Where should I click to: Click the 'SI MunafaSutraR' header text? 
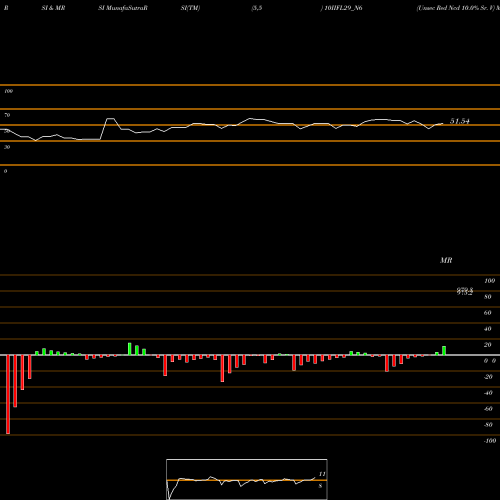(123, 8)
